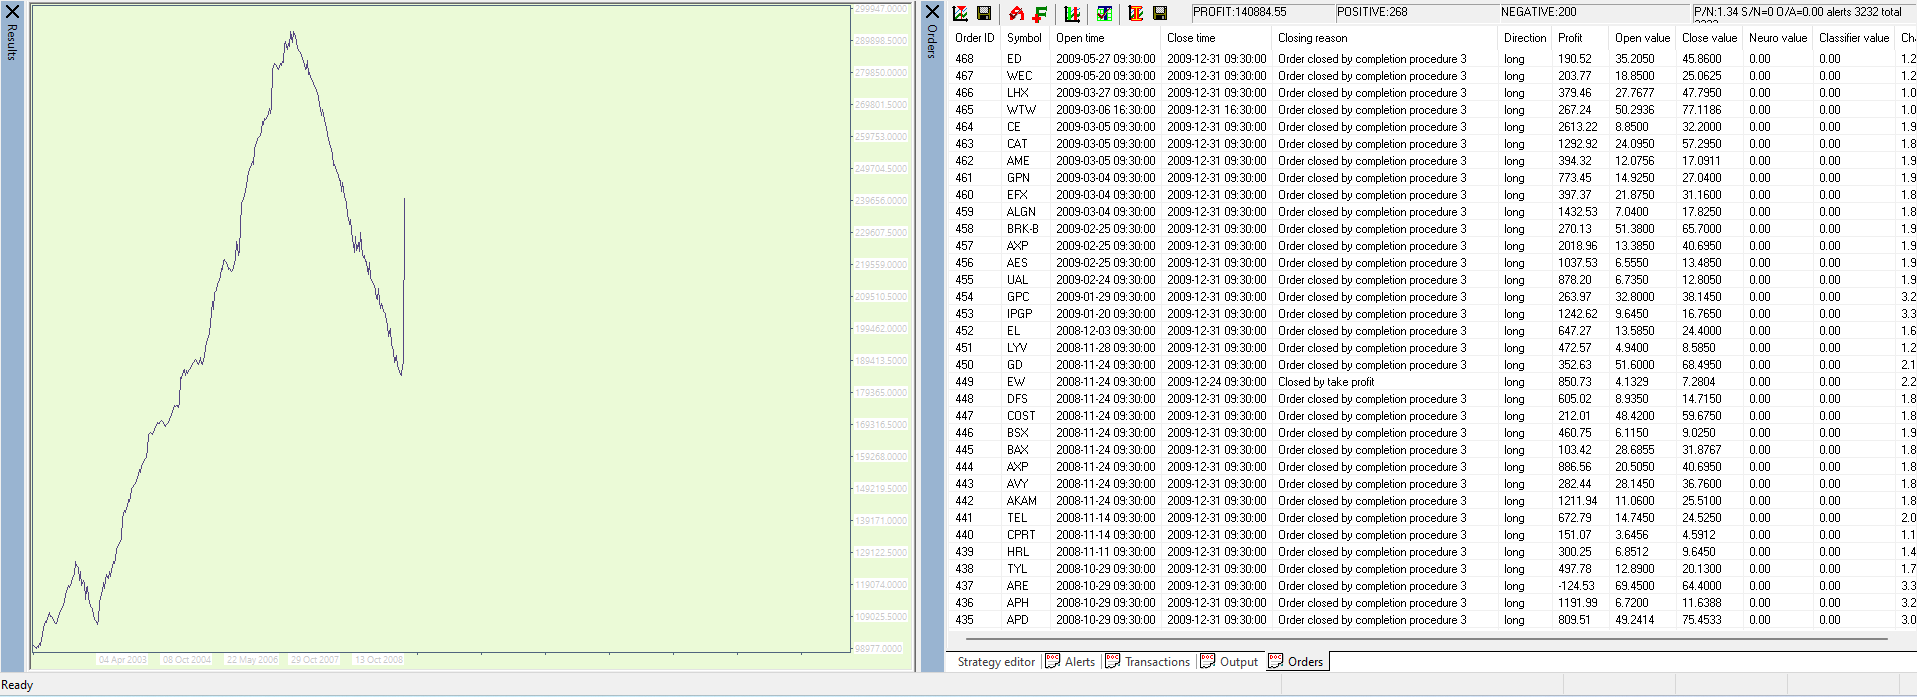
Task: Click the green bar chart toolbar icon
Action: pos(1072,13)
